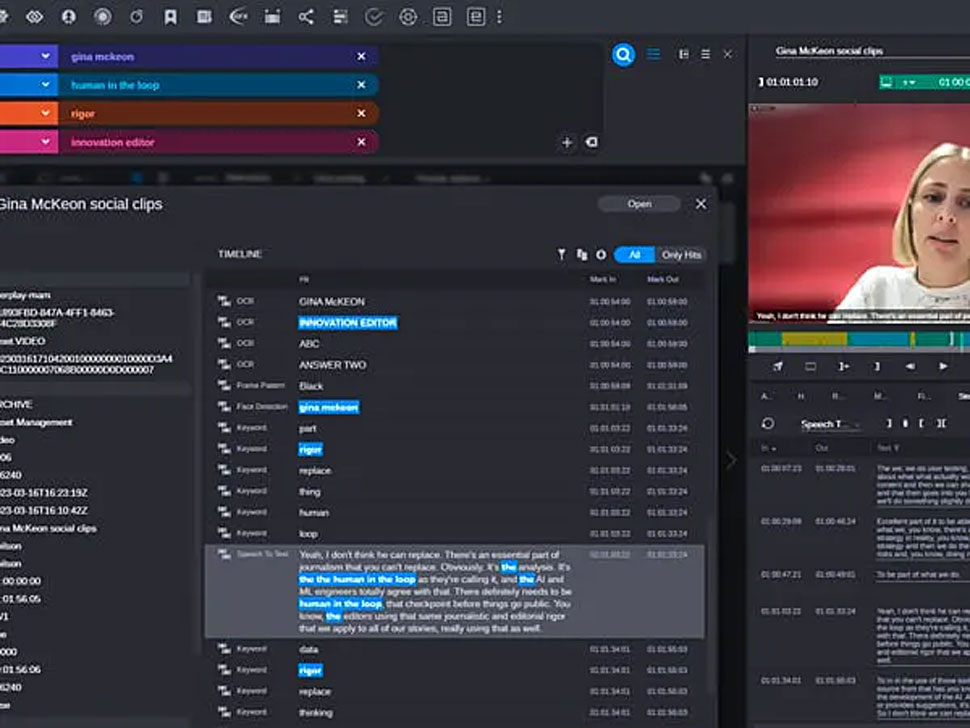This screenshot has height=728, width=970.
Task: Select the highlighted INNOVATION EDITOR OCR row
Action: [x=456, y=322]
